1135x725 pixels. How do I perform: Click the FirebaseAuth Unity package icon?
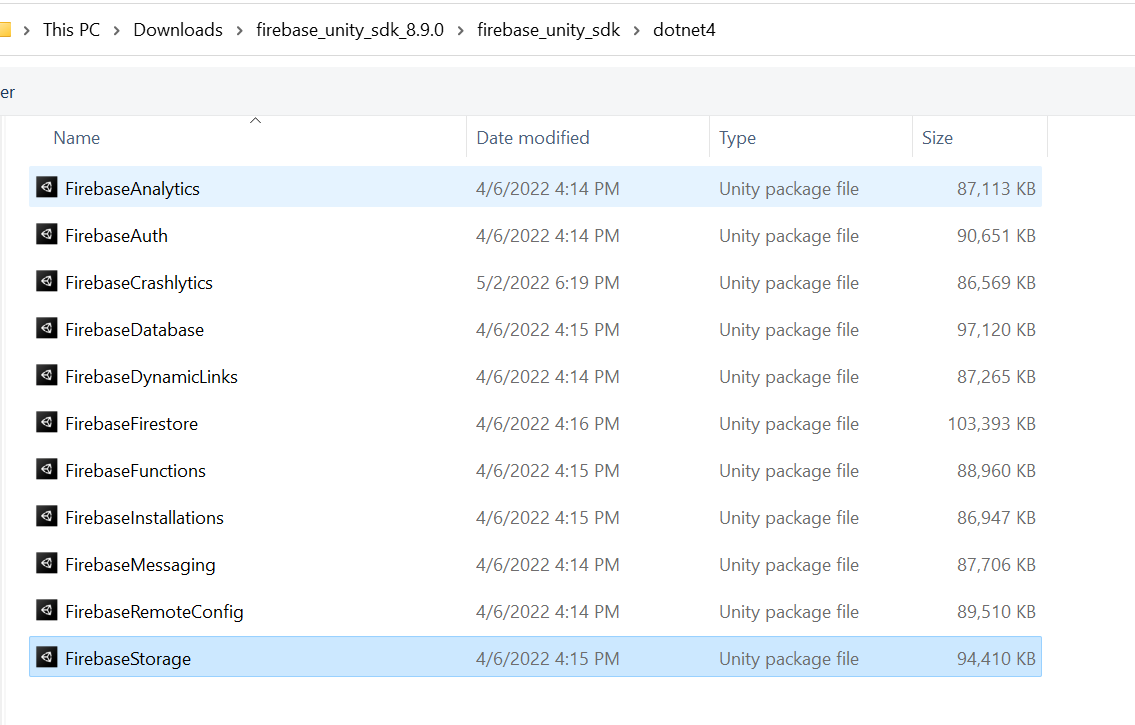(x=47, y=234)
